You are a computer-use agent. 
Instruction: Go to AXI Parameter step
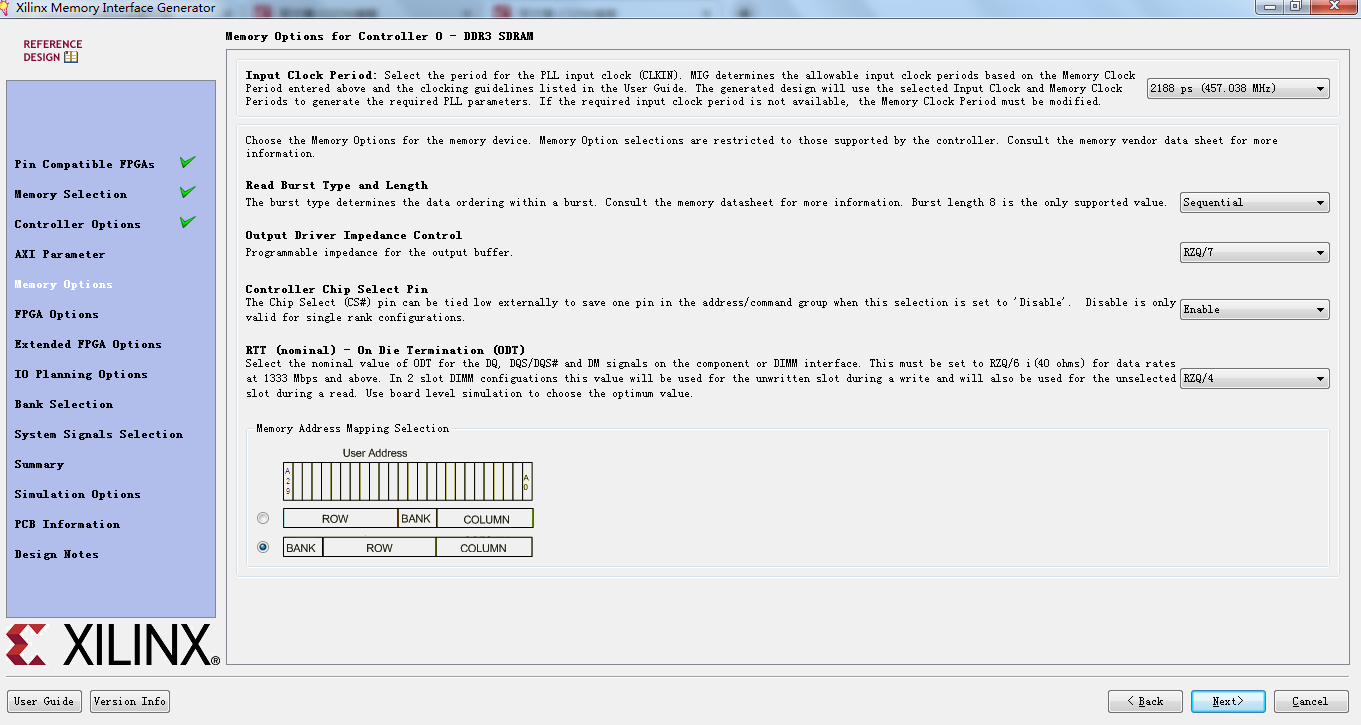point(60,254)
